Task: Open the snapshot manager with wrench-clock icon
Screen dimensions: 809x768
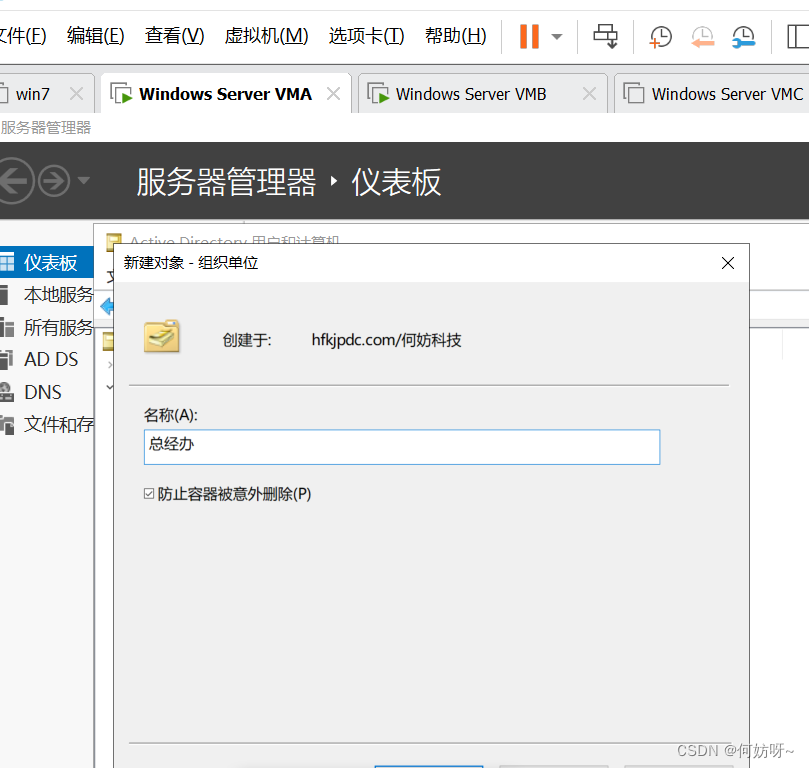Action: click(743, 37)
